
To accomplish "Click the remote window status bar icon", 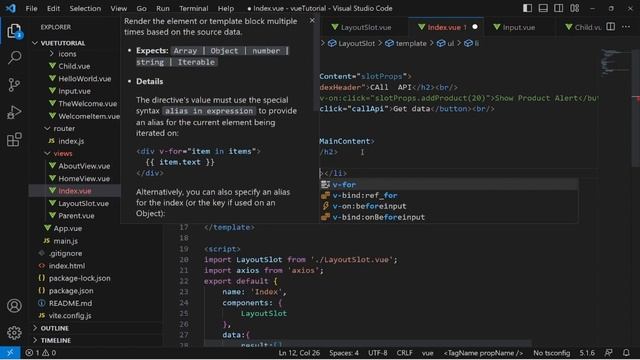I will (10, 353).
